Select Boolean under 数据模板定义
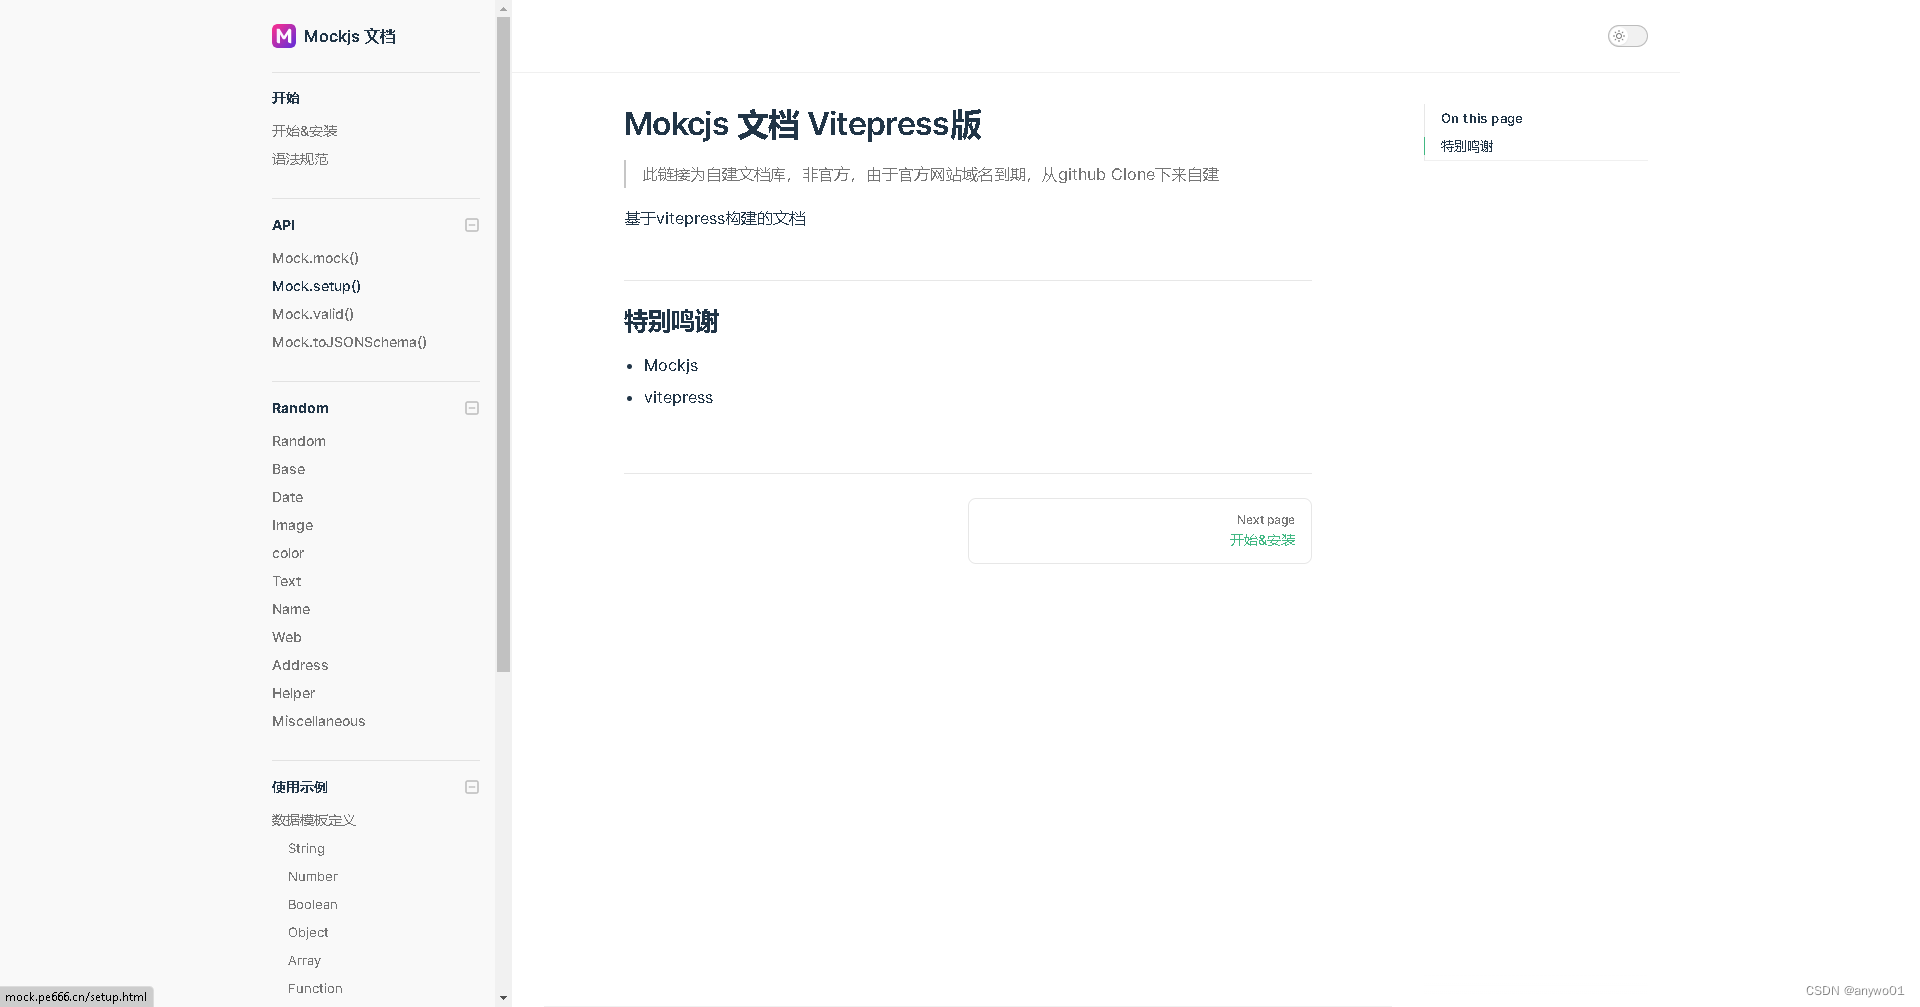The width and height of the screenshot is (1920, 1007). [312, 904]
